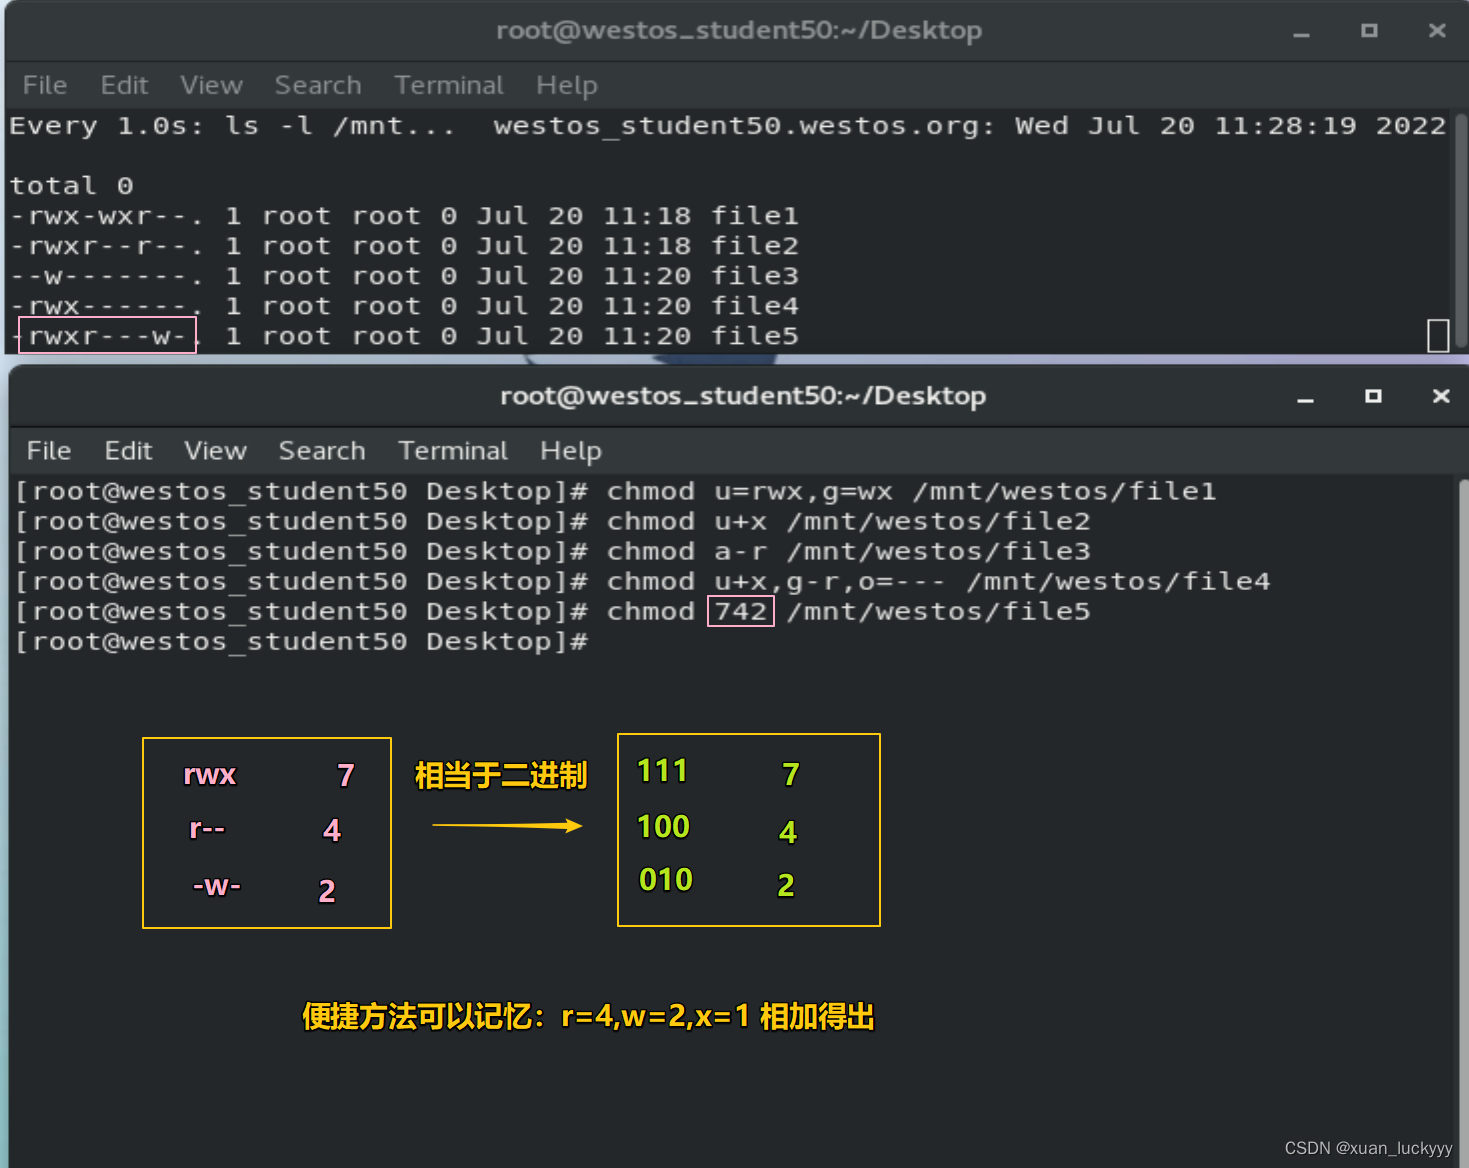This screenshot has width=1469, height=1168.
Task: Click the file1 listing name in watch output
Action: 755,216
